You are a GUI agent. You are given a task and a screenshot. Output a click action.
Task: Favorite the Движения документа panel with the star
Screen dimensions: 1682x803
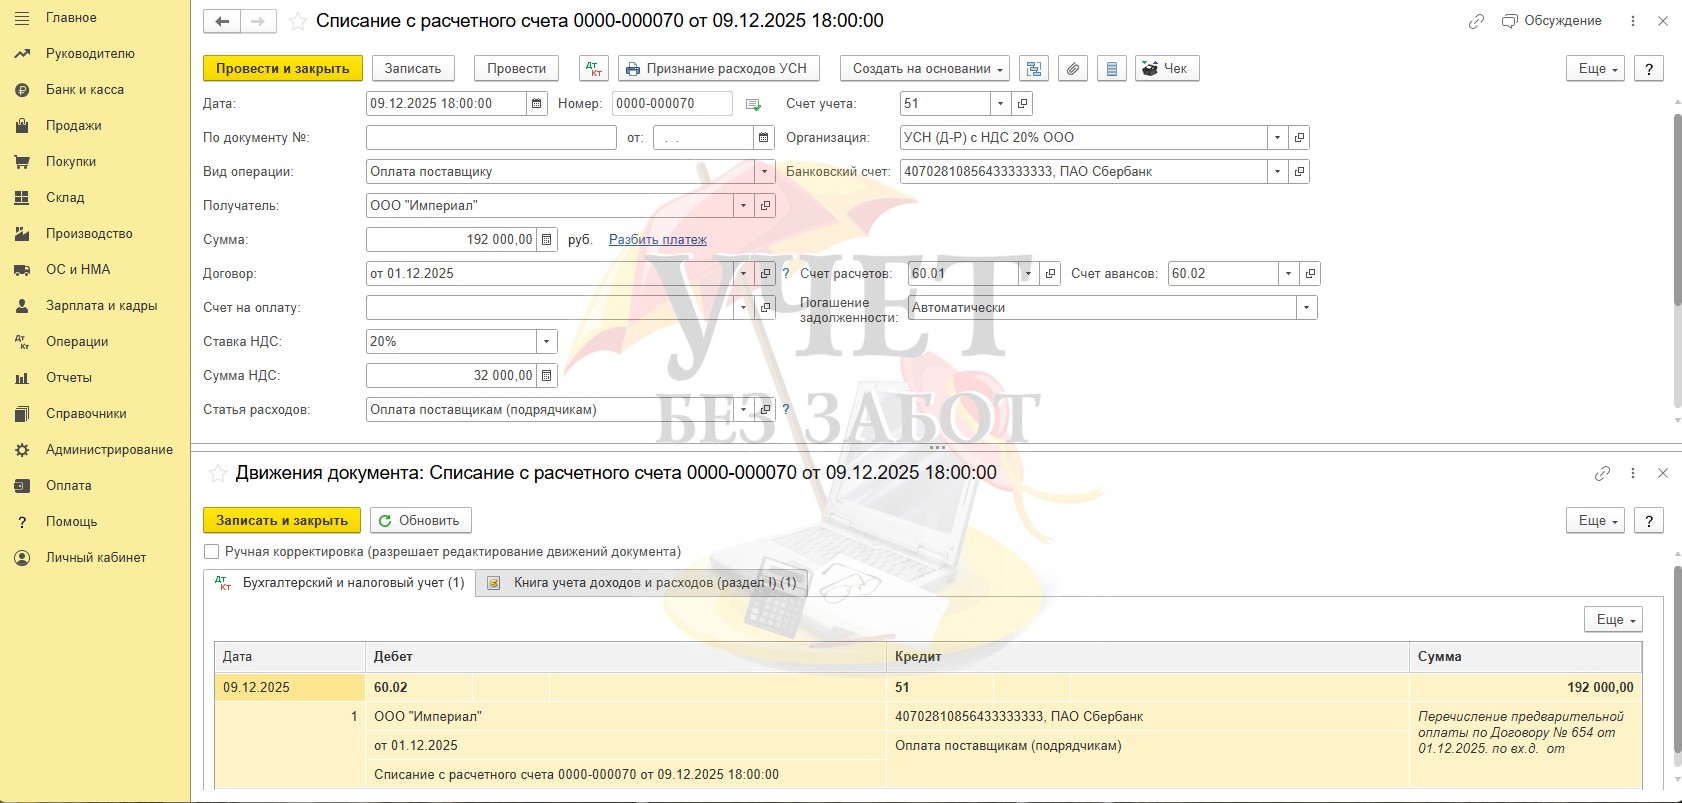217,473
